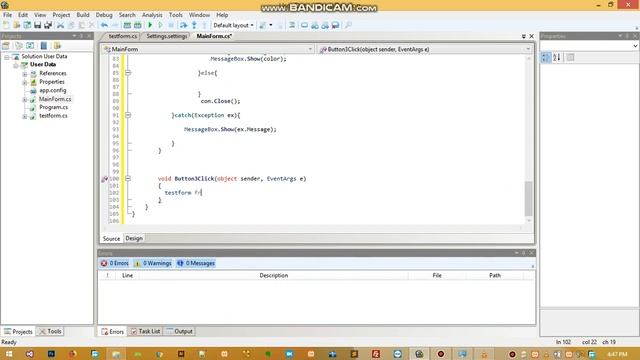Click the Save All toolbar icon
Viewport: 640px width, 360px height.
48,25
